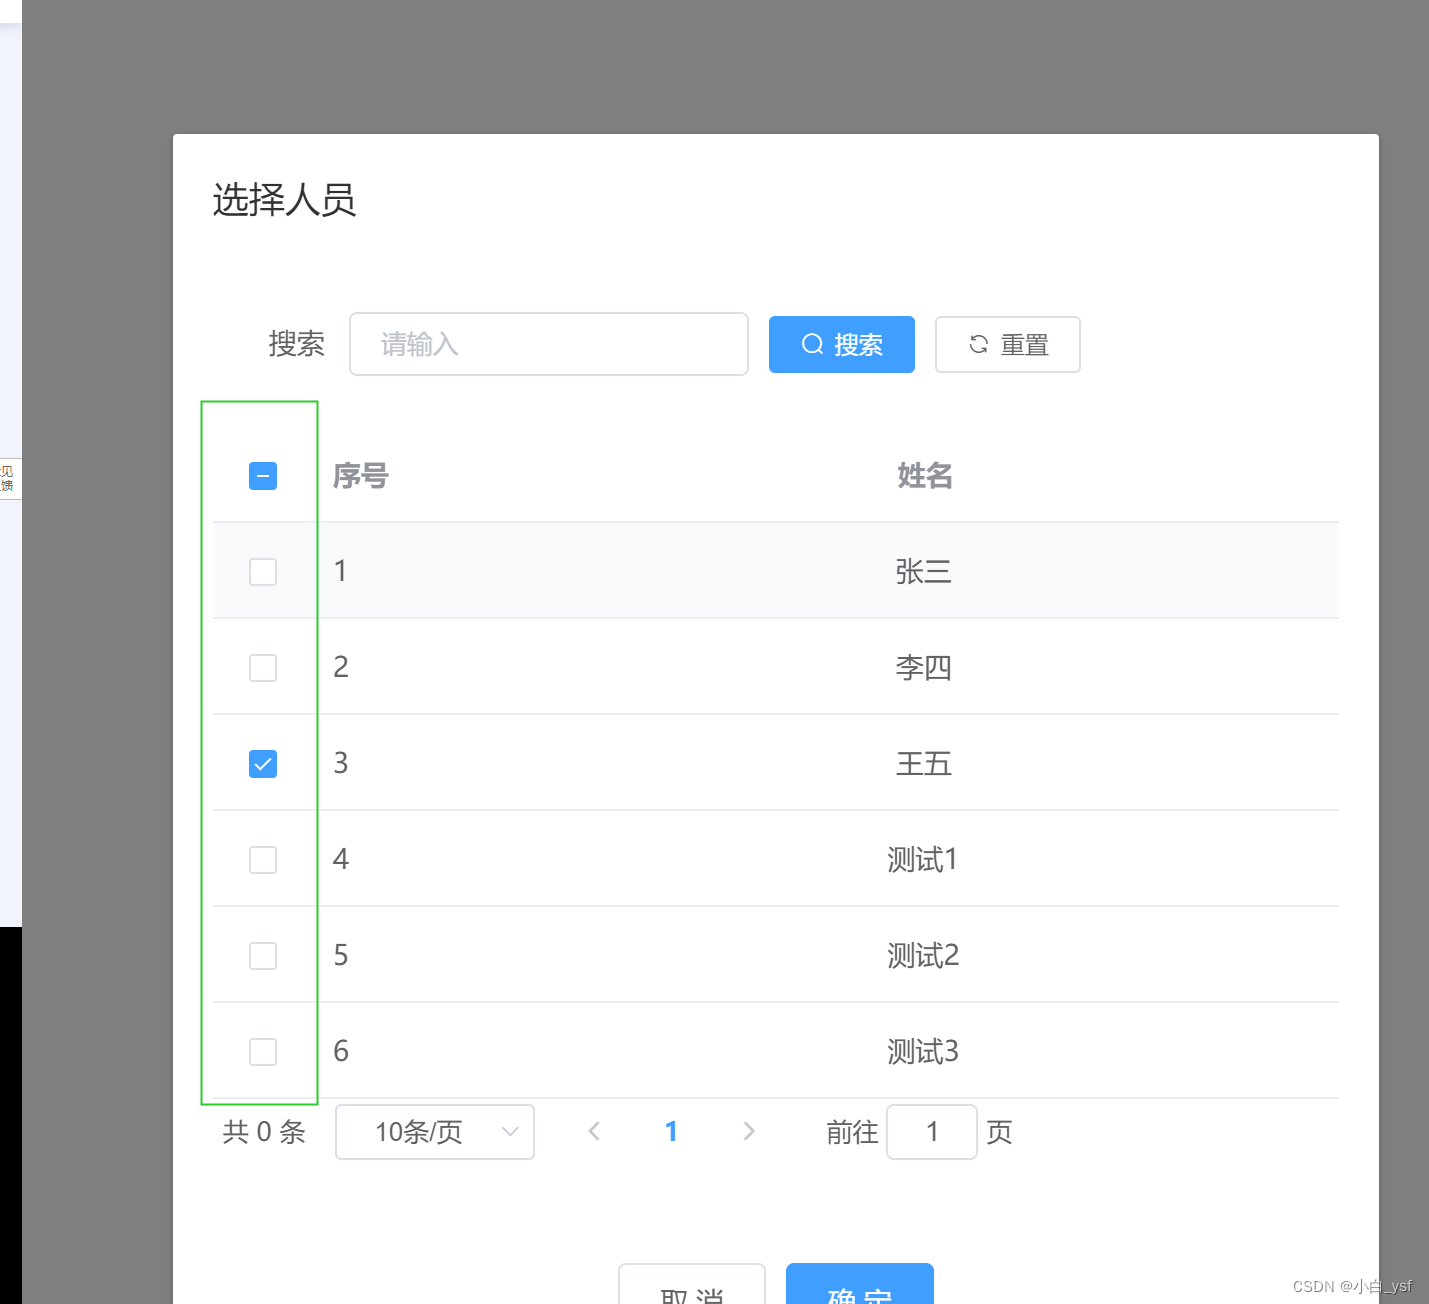
Task: Select the name cell 测试1
Action: pos(923,860)
